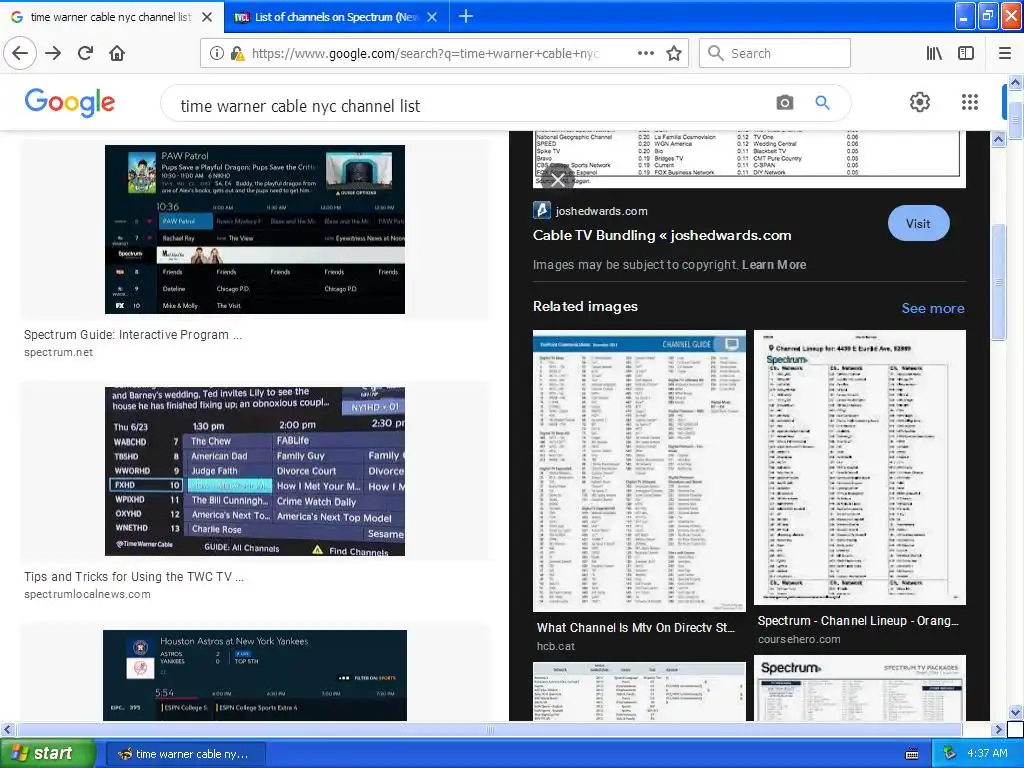The width and height of the screenshot is (1024, 768).
Task: Click the system tray clock
Action: [987, 754]
